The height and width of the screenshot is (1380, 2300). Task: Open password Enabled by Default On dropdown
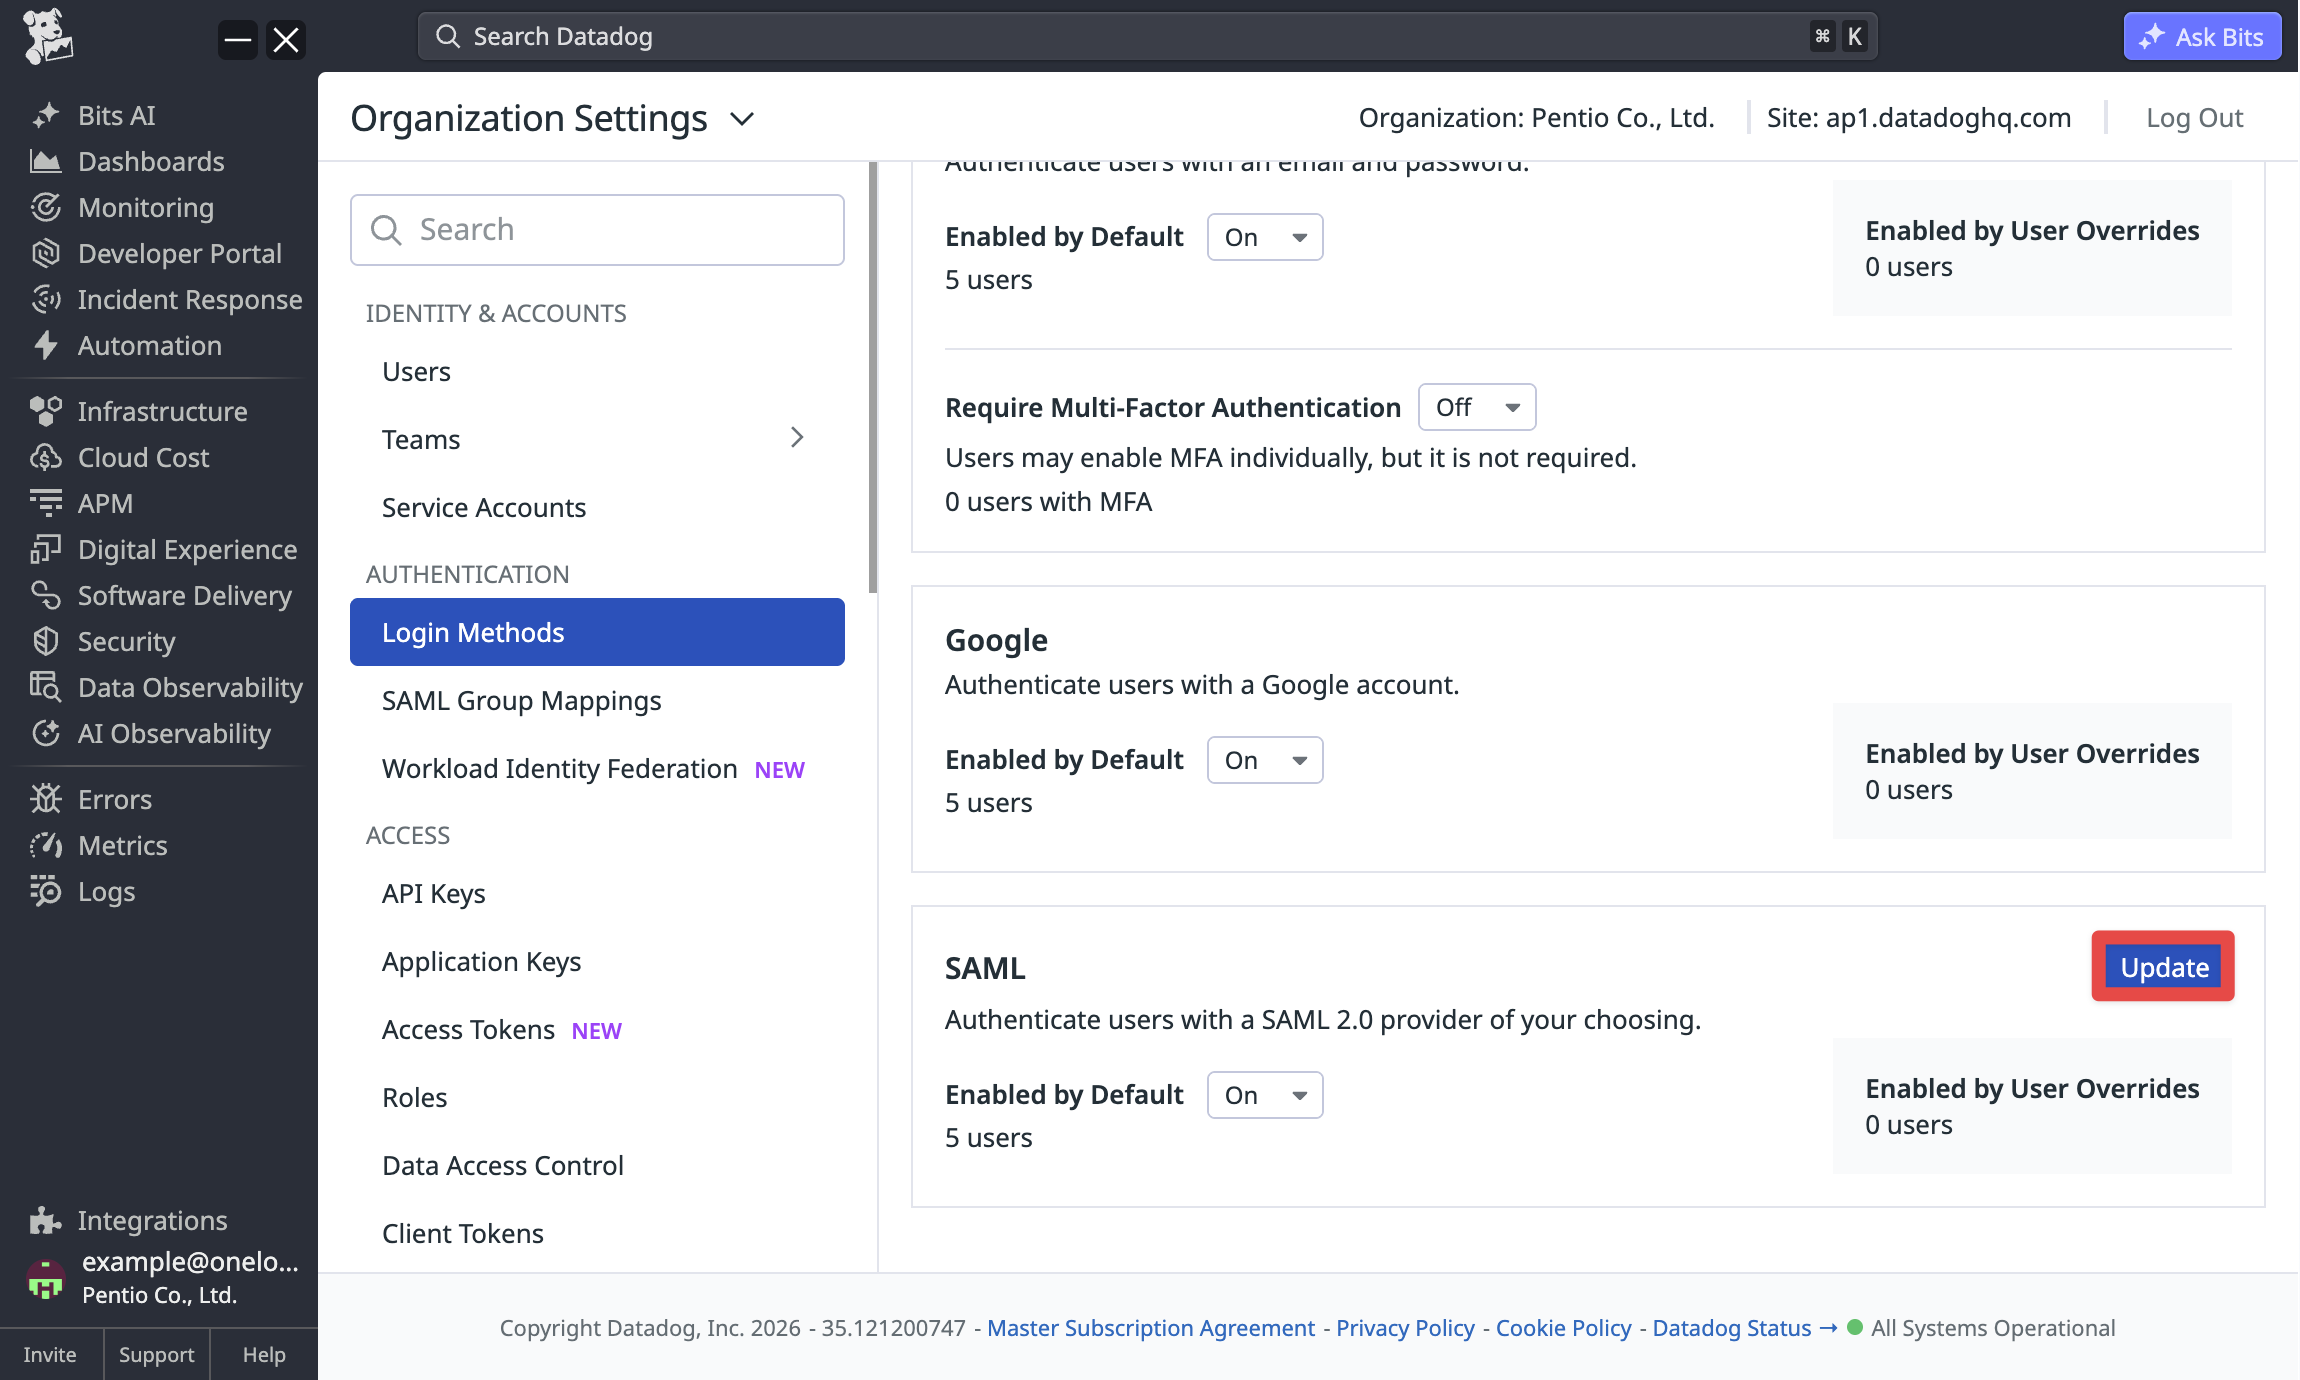[1265, 237]
